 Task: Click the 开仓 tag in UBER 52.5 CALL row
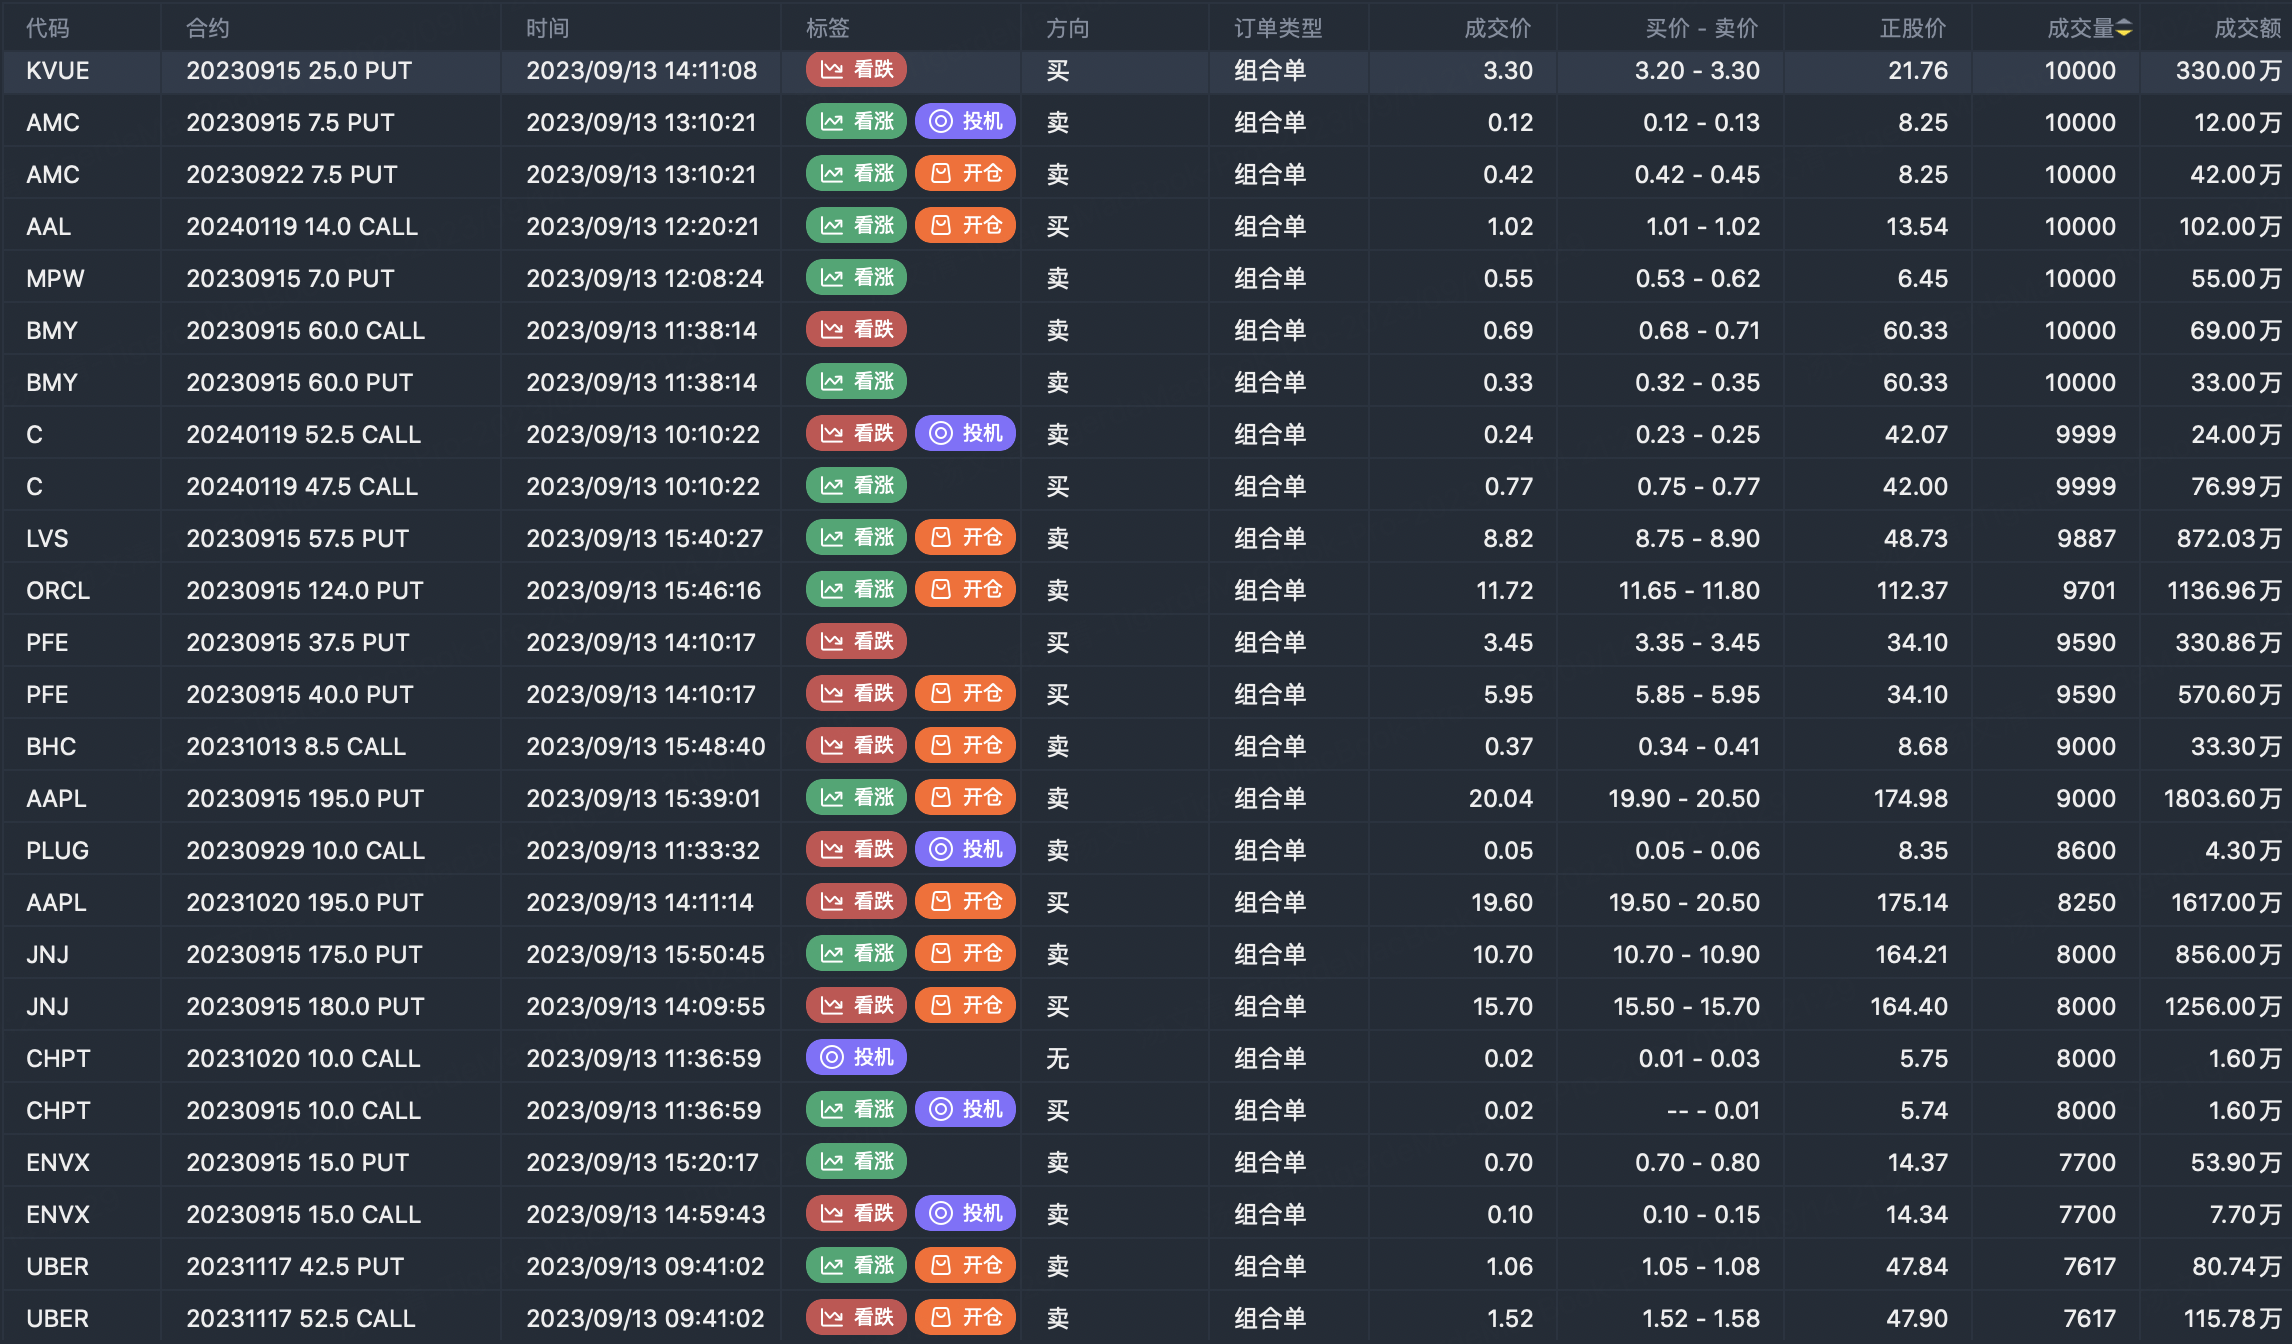[965, 1318]
